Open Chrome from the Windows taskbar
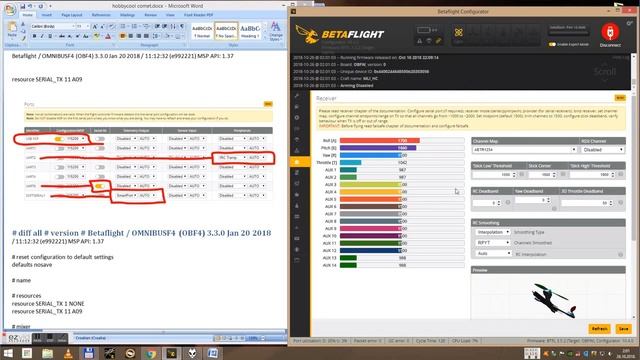 point(151,353)
